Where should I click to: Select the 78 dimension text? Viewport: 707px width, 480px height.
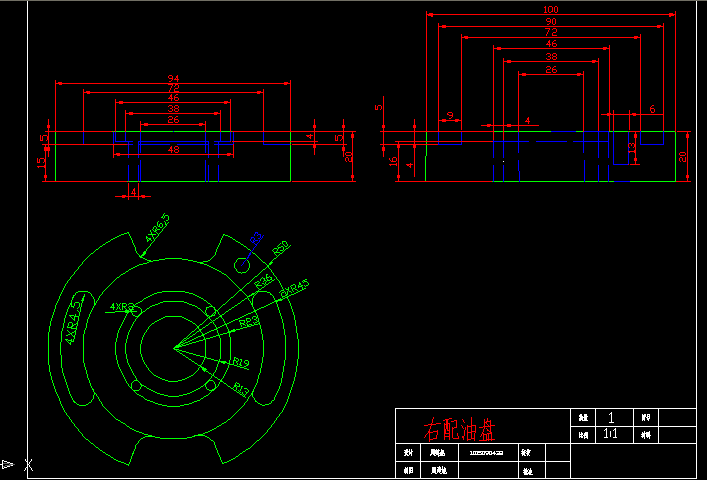click(173, 88)
